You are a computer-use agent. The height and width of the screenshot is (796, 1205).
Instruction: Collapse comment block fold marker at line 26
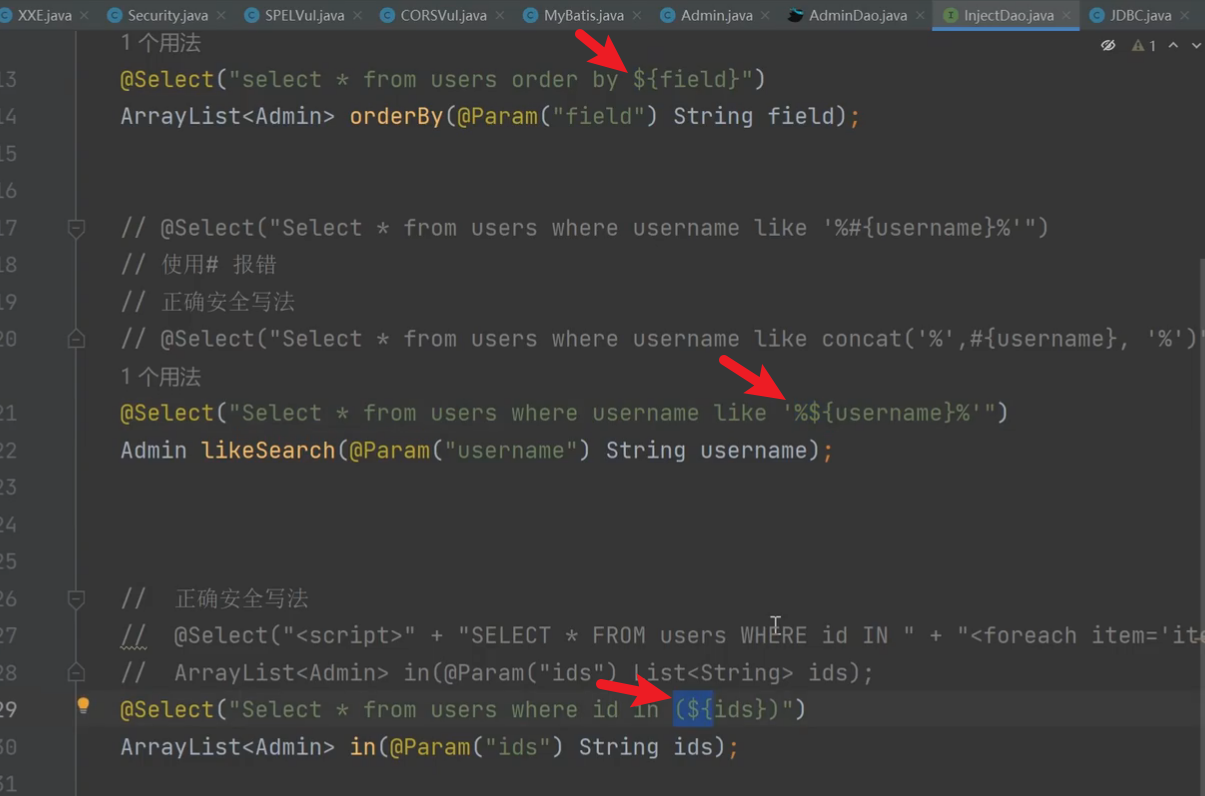point(76,599)
